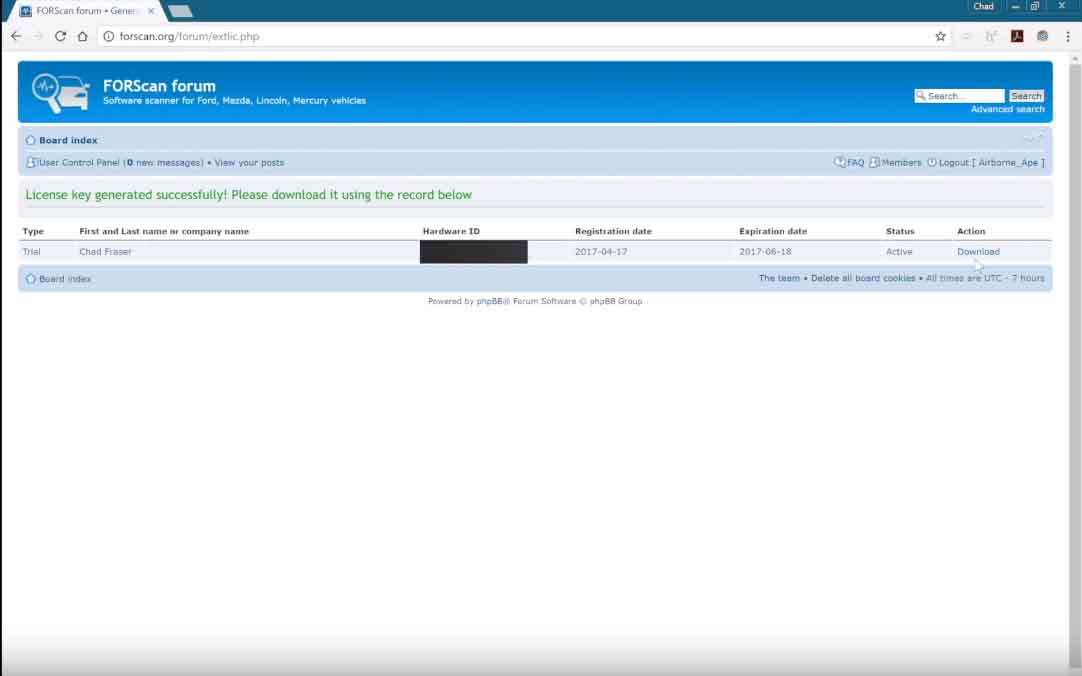
Task: Select the FORScan forum browser tab
Action: (86, 11)
